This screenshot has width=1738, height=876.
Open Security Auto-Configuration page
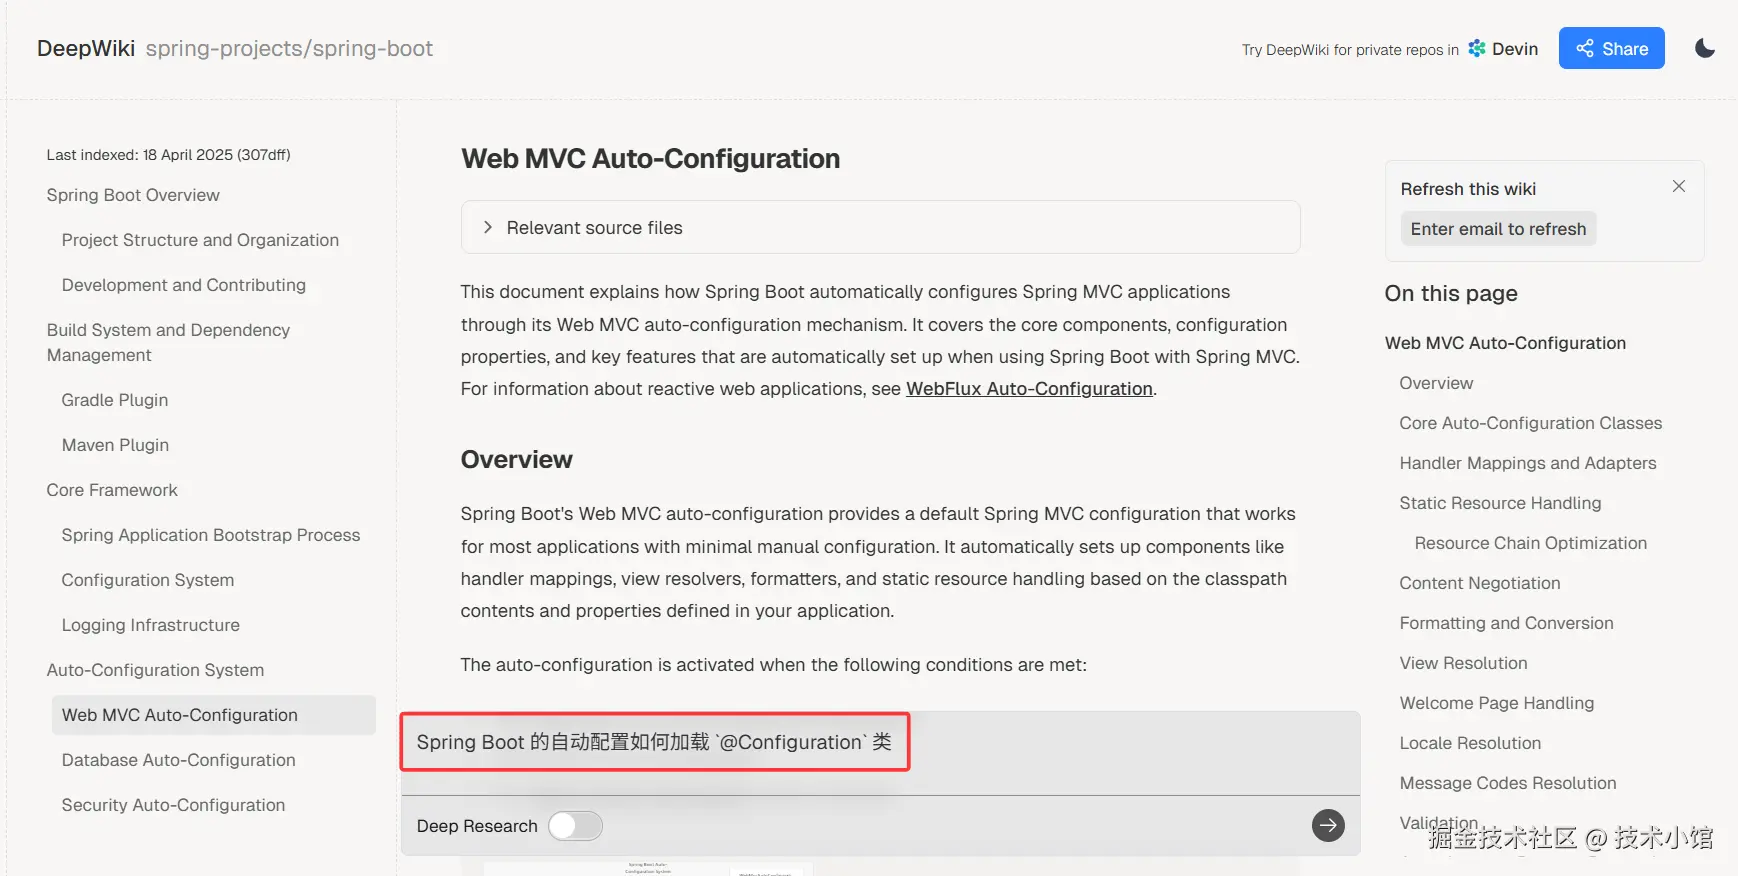[173, 805]
